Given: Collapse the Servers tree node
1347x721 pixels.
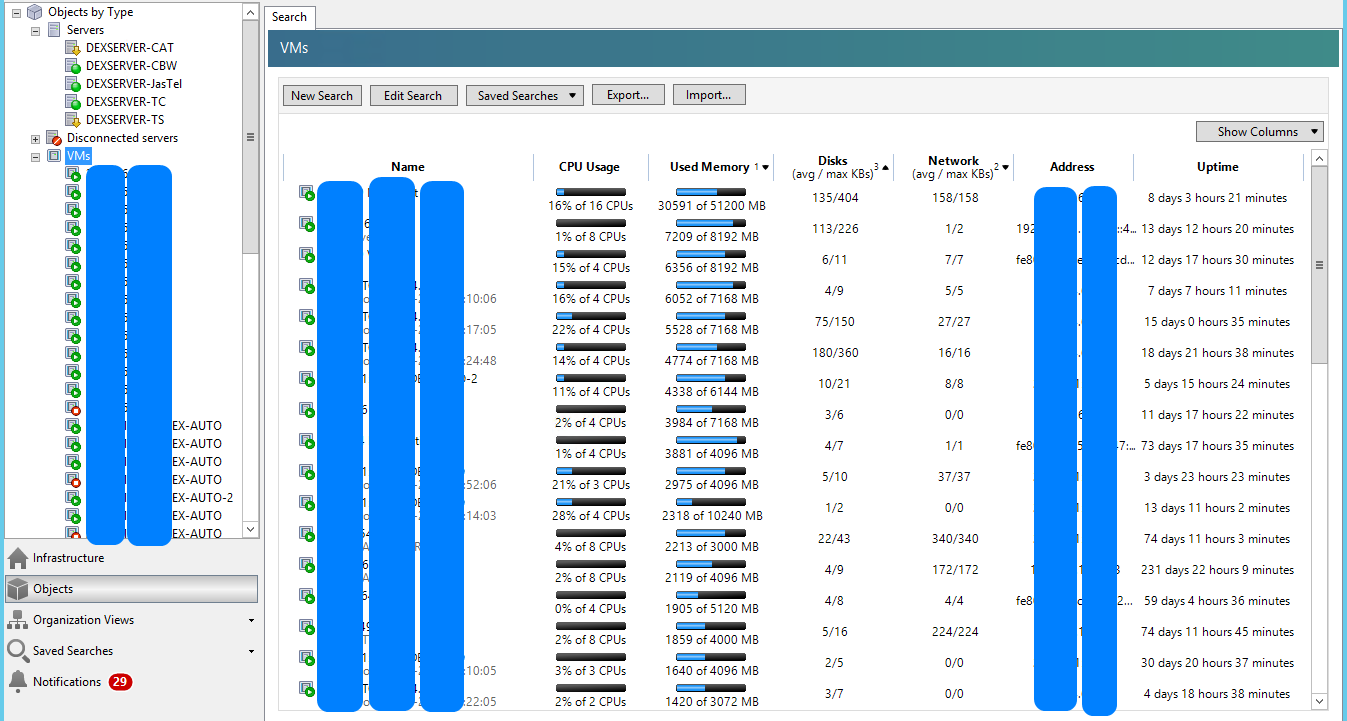Looking at the screenshot, I should [35, 29].
